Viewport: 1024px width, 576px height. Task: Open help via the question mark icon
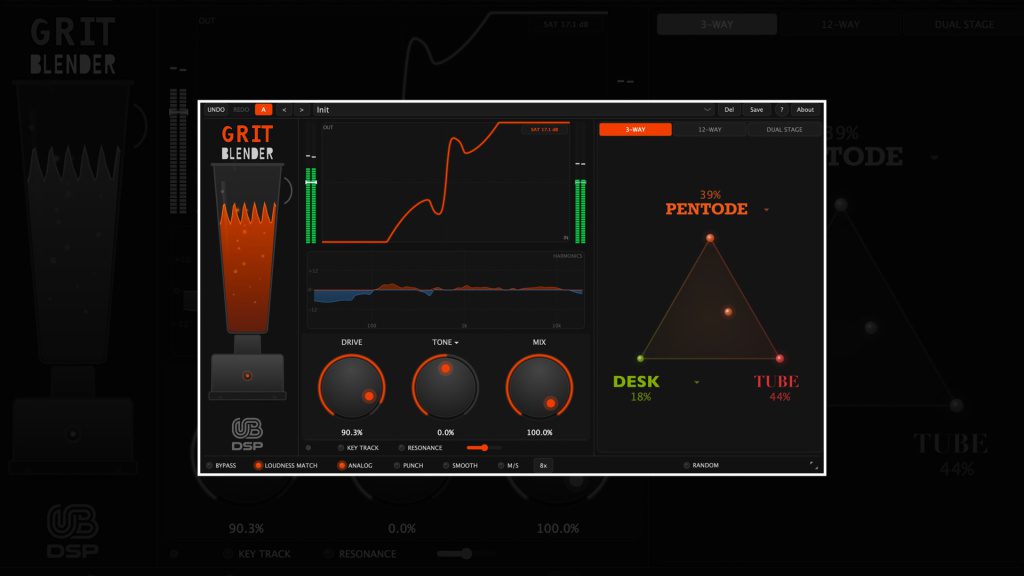click(781, 110)
